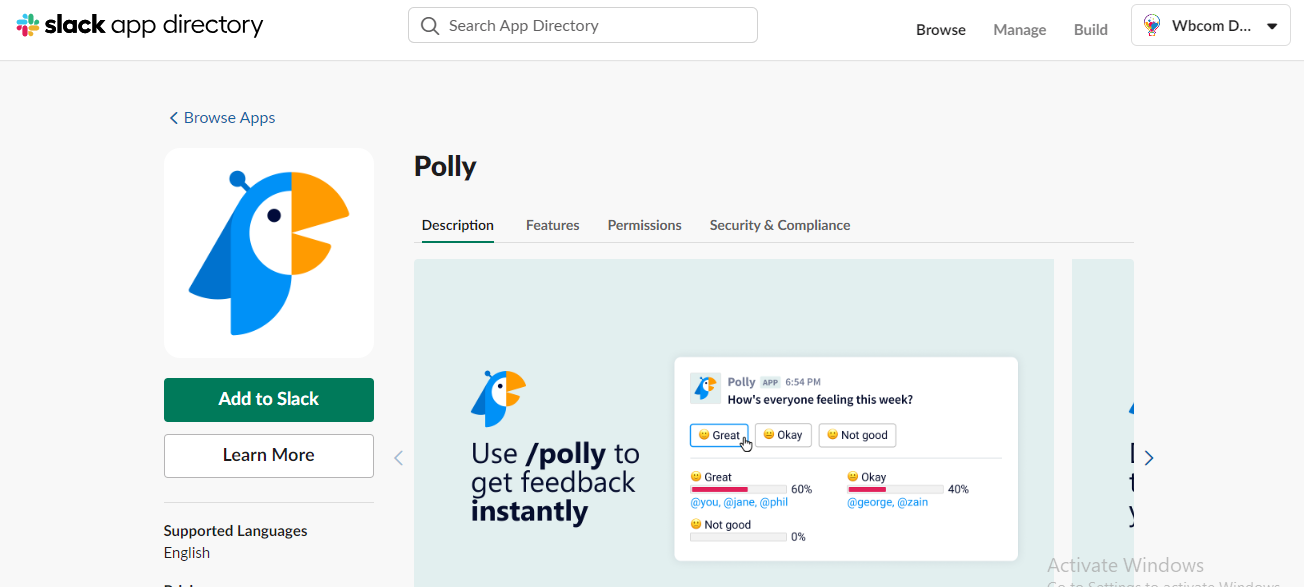The height and width of the screenshot is (587, 1304).
Task: Click the Wbcom workspace avatar icon
Action: [x=1152, y=26]
